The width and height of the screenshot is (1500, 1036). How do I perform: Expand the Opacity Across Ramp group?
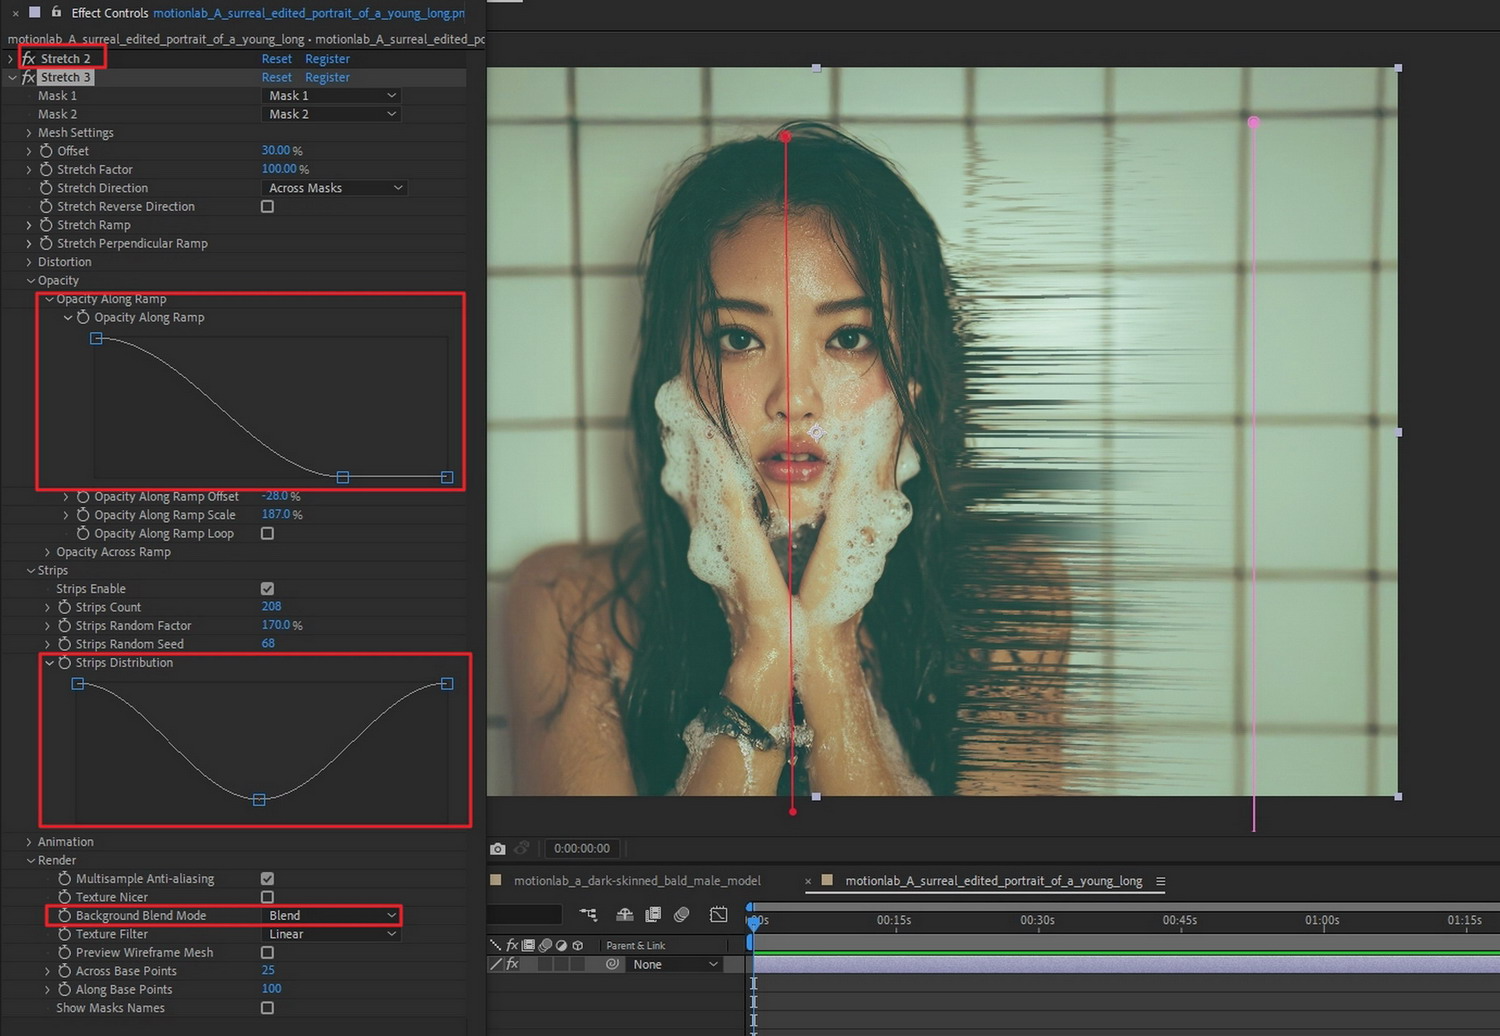[47, 552]
